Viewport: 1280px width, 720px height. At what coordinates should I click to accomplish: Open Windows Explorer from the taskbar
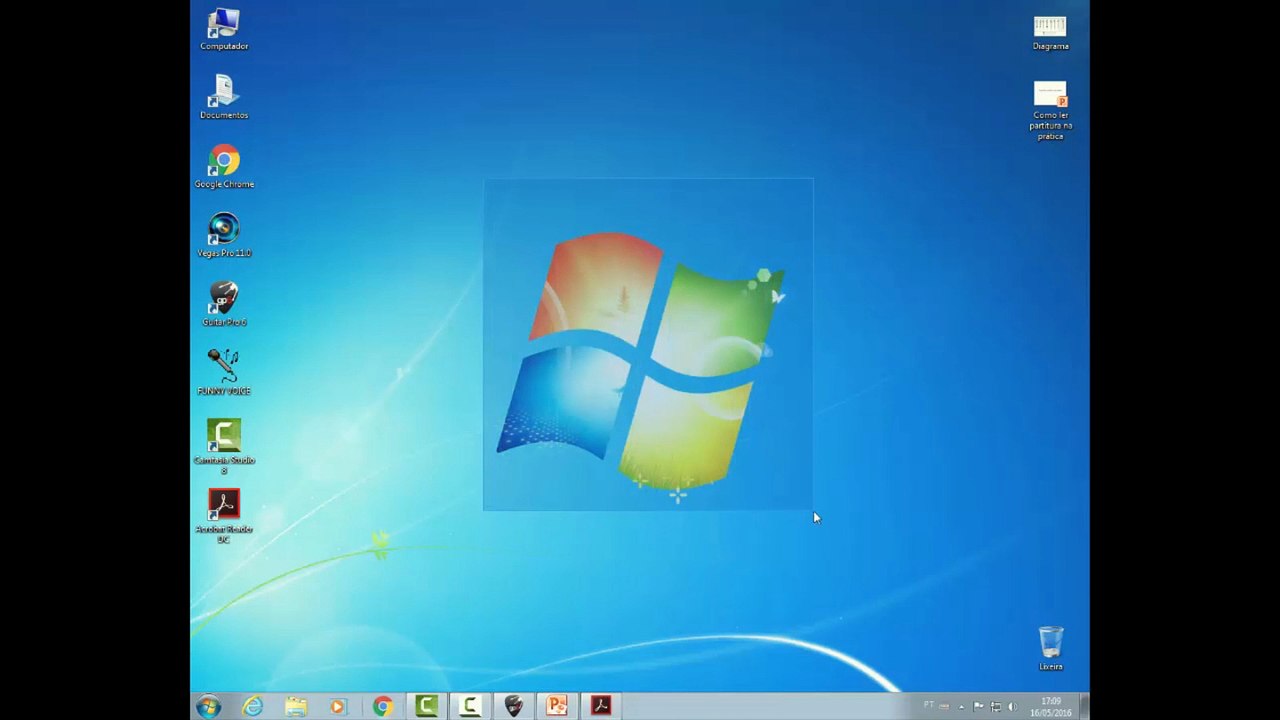pyautogui.click(x=296, y=706)
